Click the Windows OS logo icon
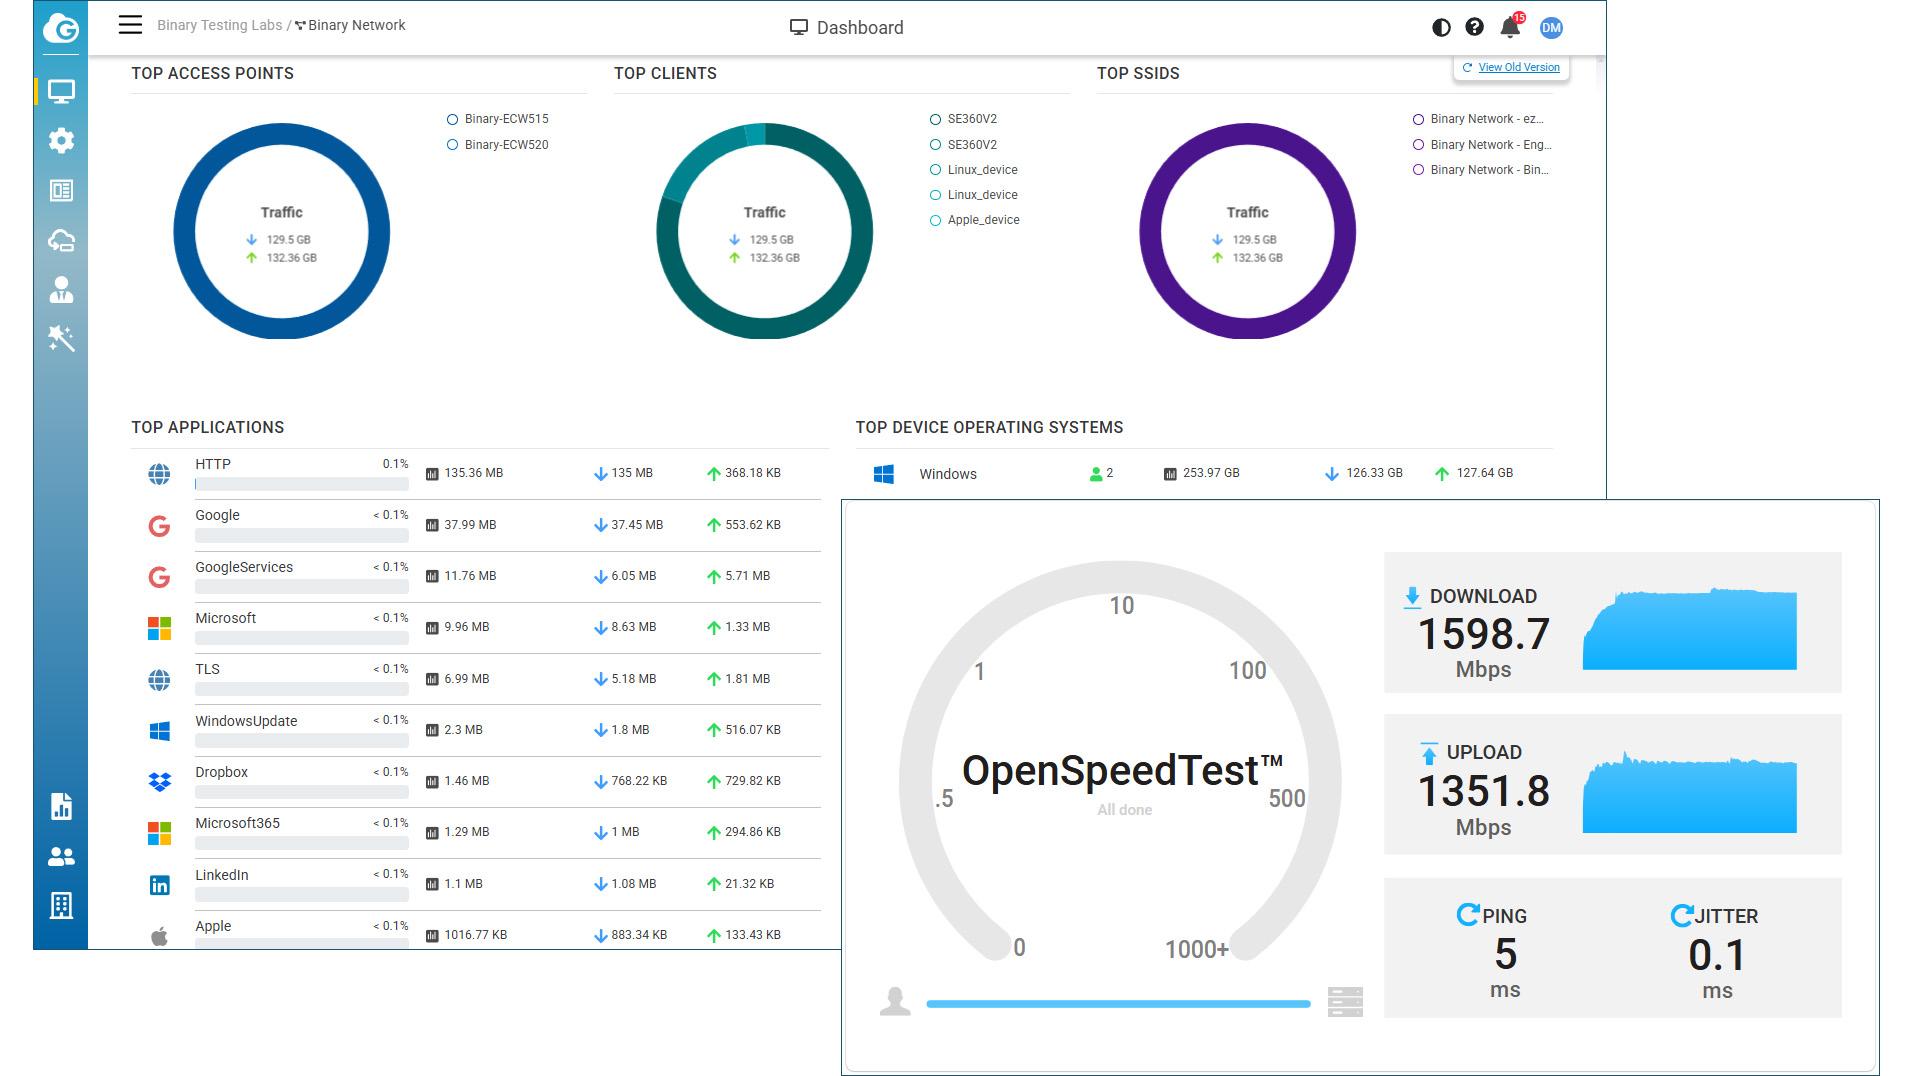Image resolution: width=1913 pixels, height=1076 pixels. (x=884, y=474)
